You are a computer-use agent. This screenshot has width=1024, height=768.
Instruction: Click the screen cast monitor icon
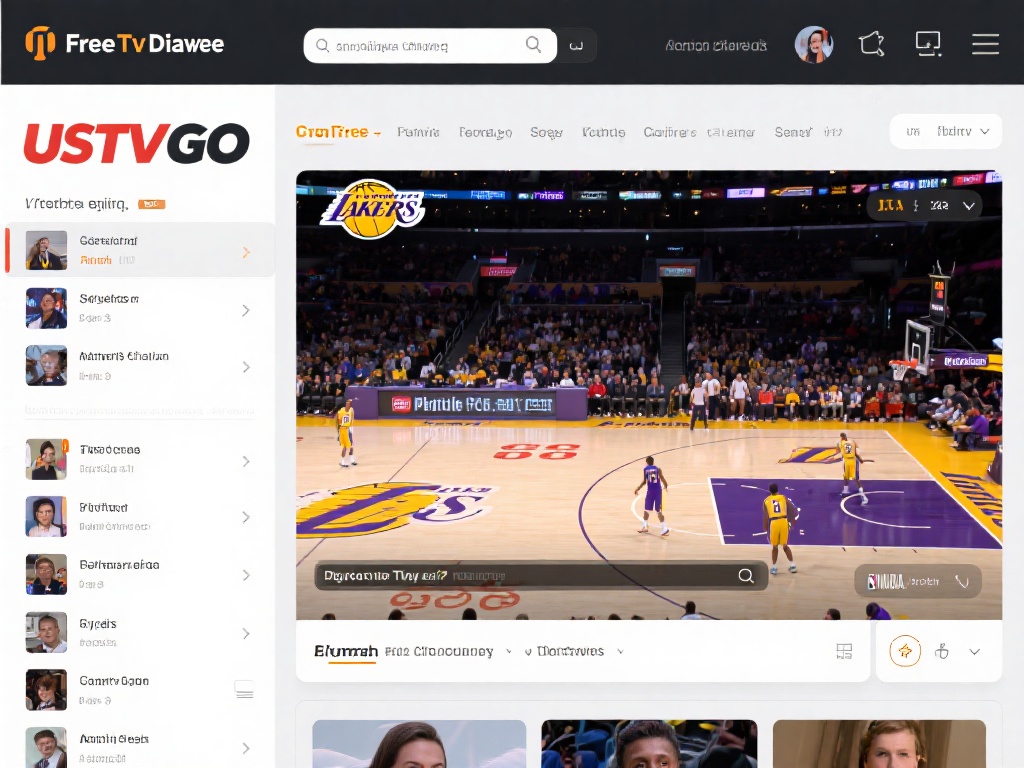pyautogui.click(x=928, y=44)
